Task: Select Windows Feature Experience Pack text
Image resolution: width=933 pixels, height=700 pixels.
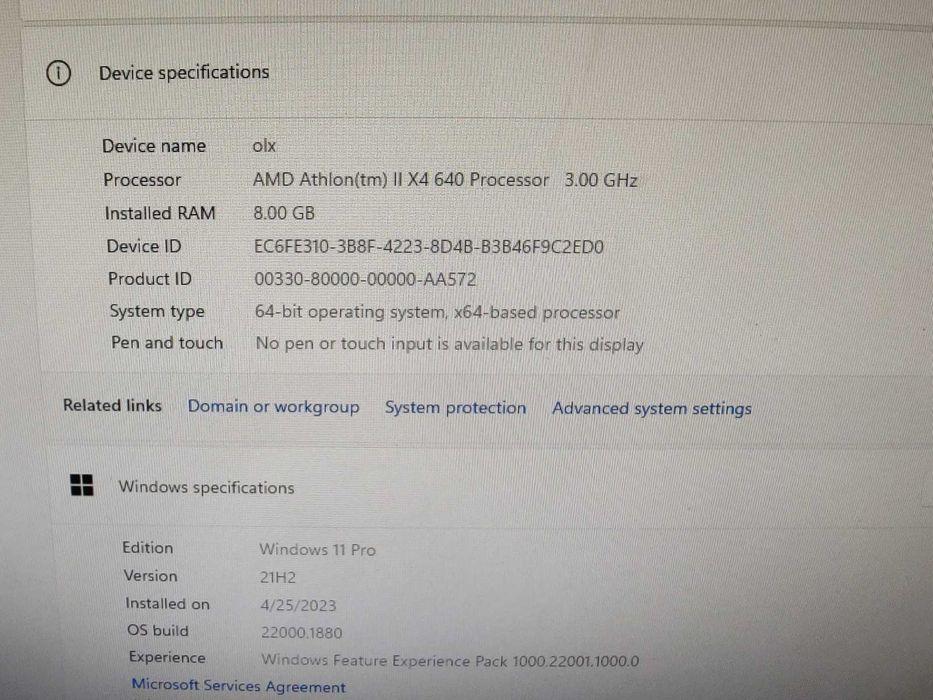Action: click(450, 661)
